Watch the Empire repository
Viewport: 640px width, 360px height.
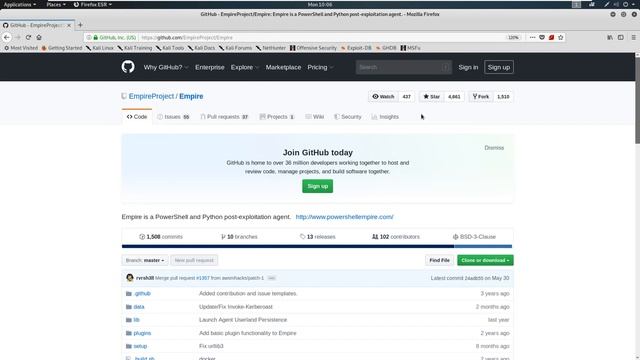(383, 97)
